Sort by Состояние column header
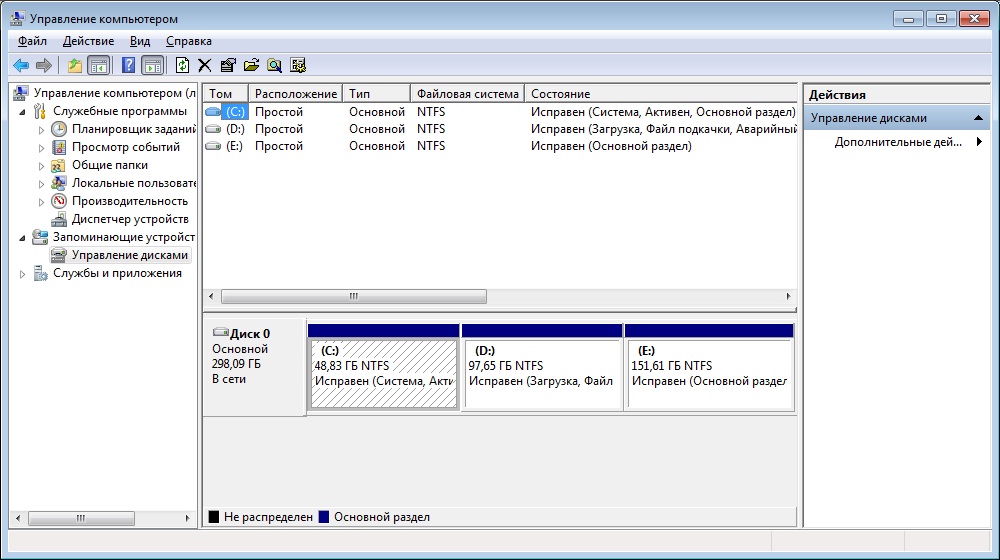 (661, 94)
